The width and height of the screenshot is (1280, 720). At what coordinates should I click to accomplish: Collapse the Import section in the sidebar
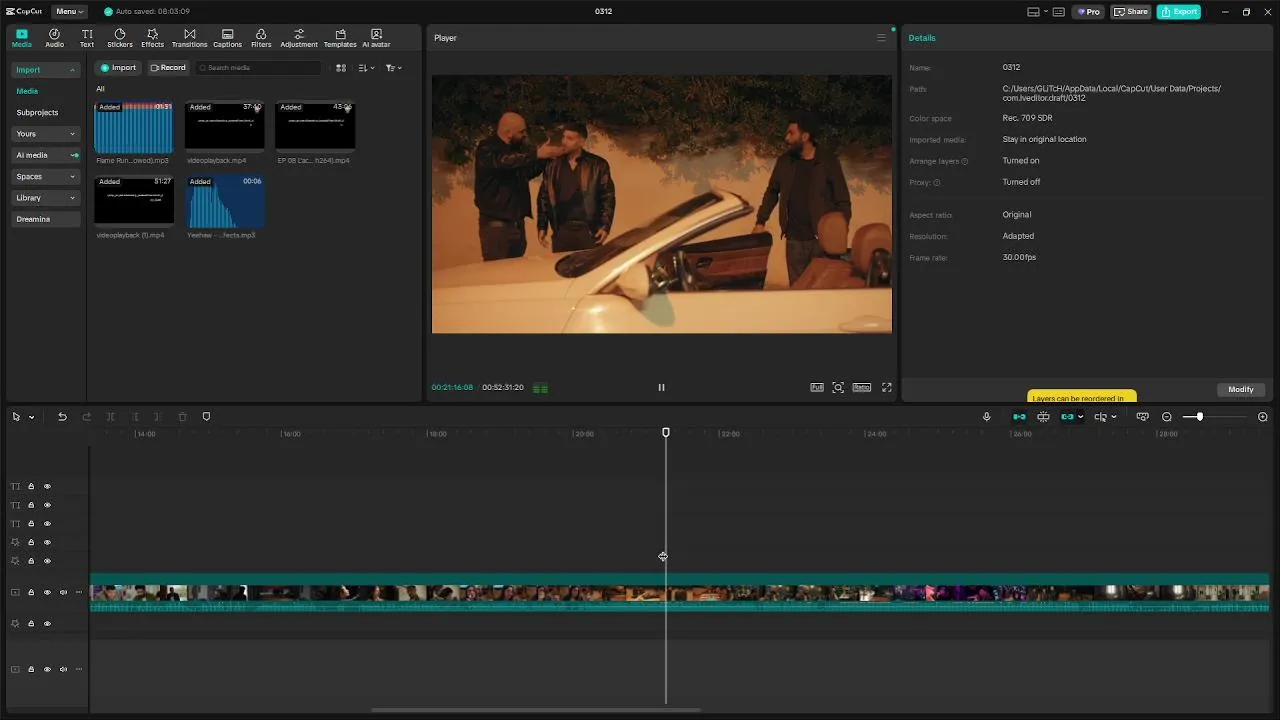point(72,70)
